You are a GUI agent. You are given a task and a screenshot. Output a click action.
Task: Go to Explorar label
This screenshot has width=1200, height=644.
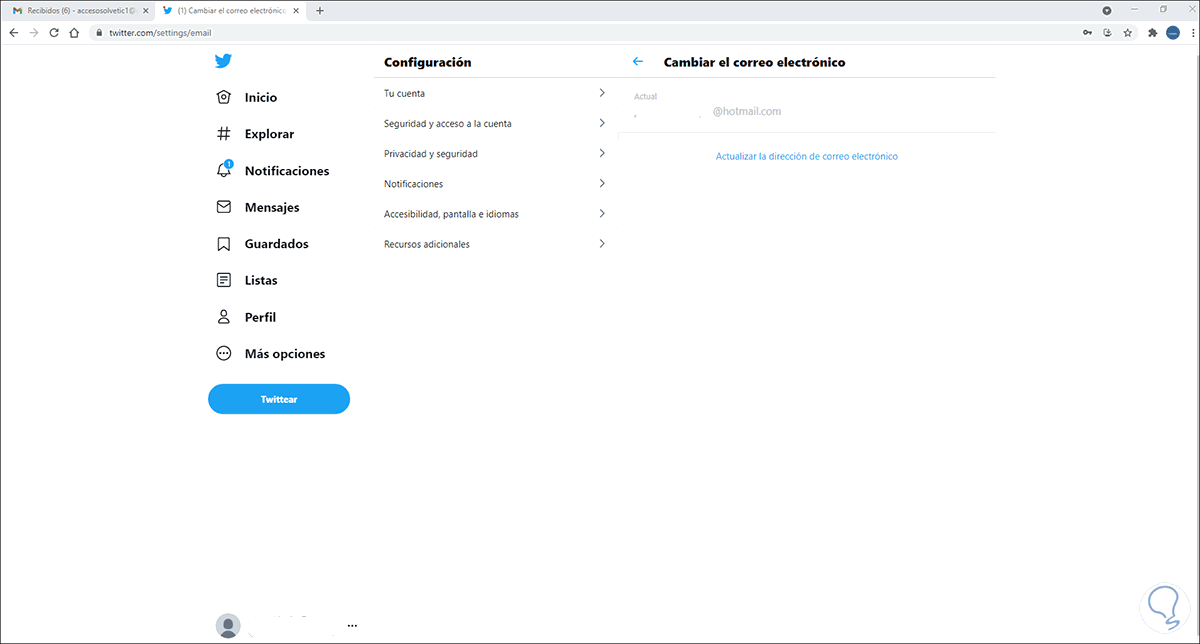coord(270,134)
